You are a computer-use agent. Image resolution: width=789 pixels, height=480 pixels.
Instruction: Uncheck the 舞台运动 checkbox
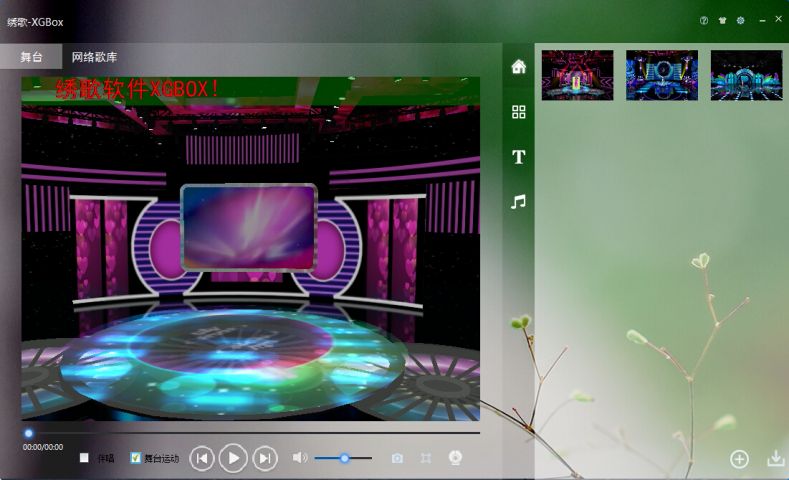click(136, 458)
